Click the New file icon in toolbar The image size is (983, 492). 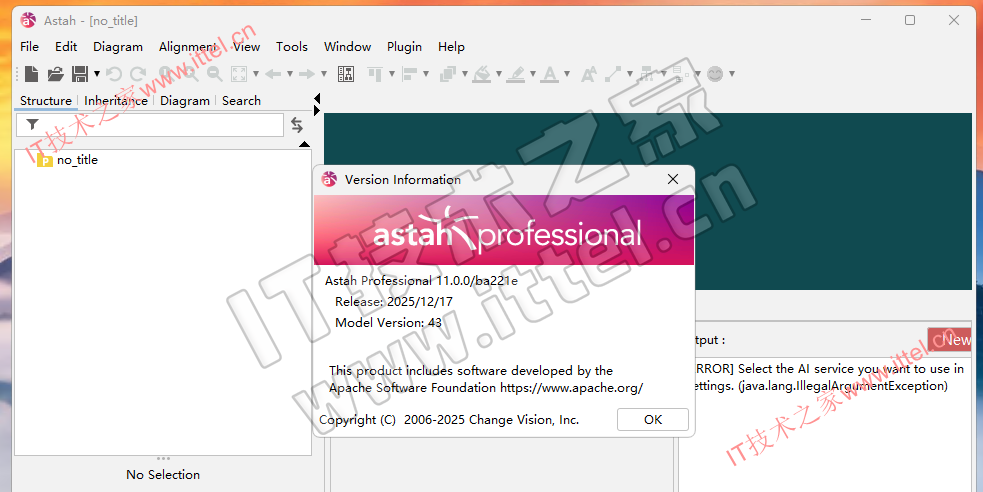[x=32, y=74]
